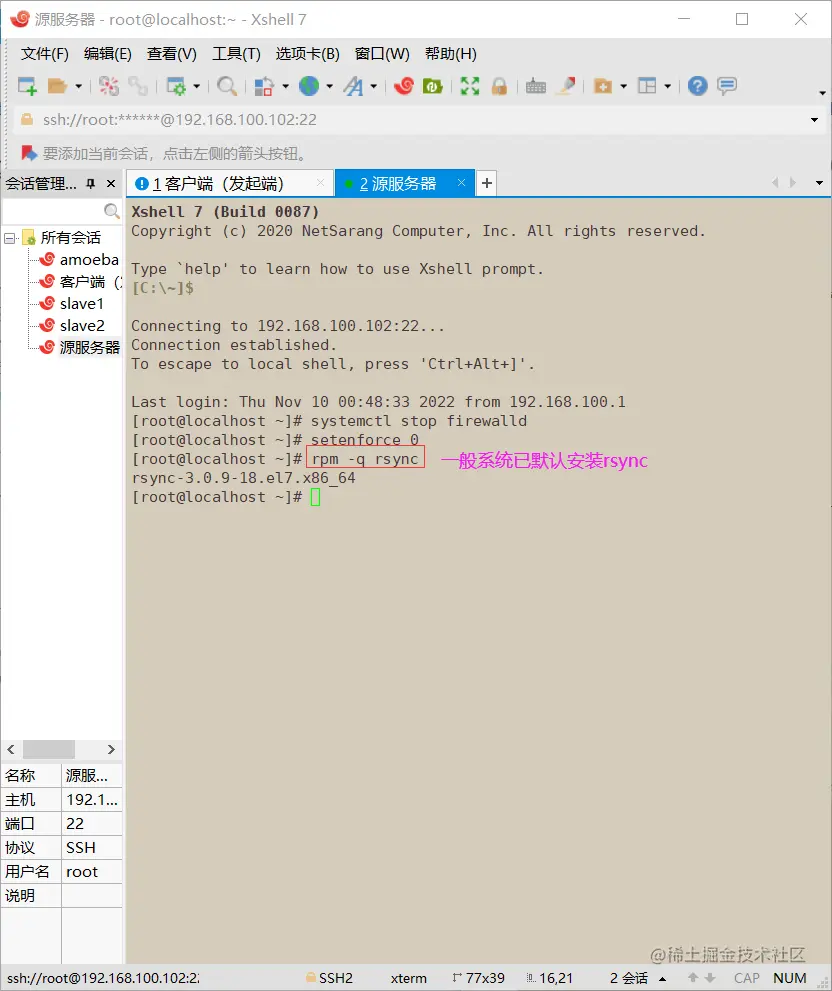Launch Xftp with the green icon
The width and height of the screenshot is (832, 991).
pyautogui.click(x=432, y=86)
